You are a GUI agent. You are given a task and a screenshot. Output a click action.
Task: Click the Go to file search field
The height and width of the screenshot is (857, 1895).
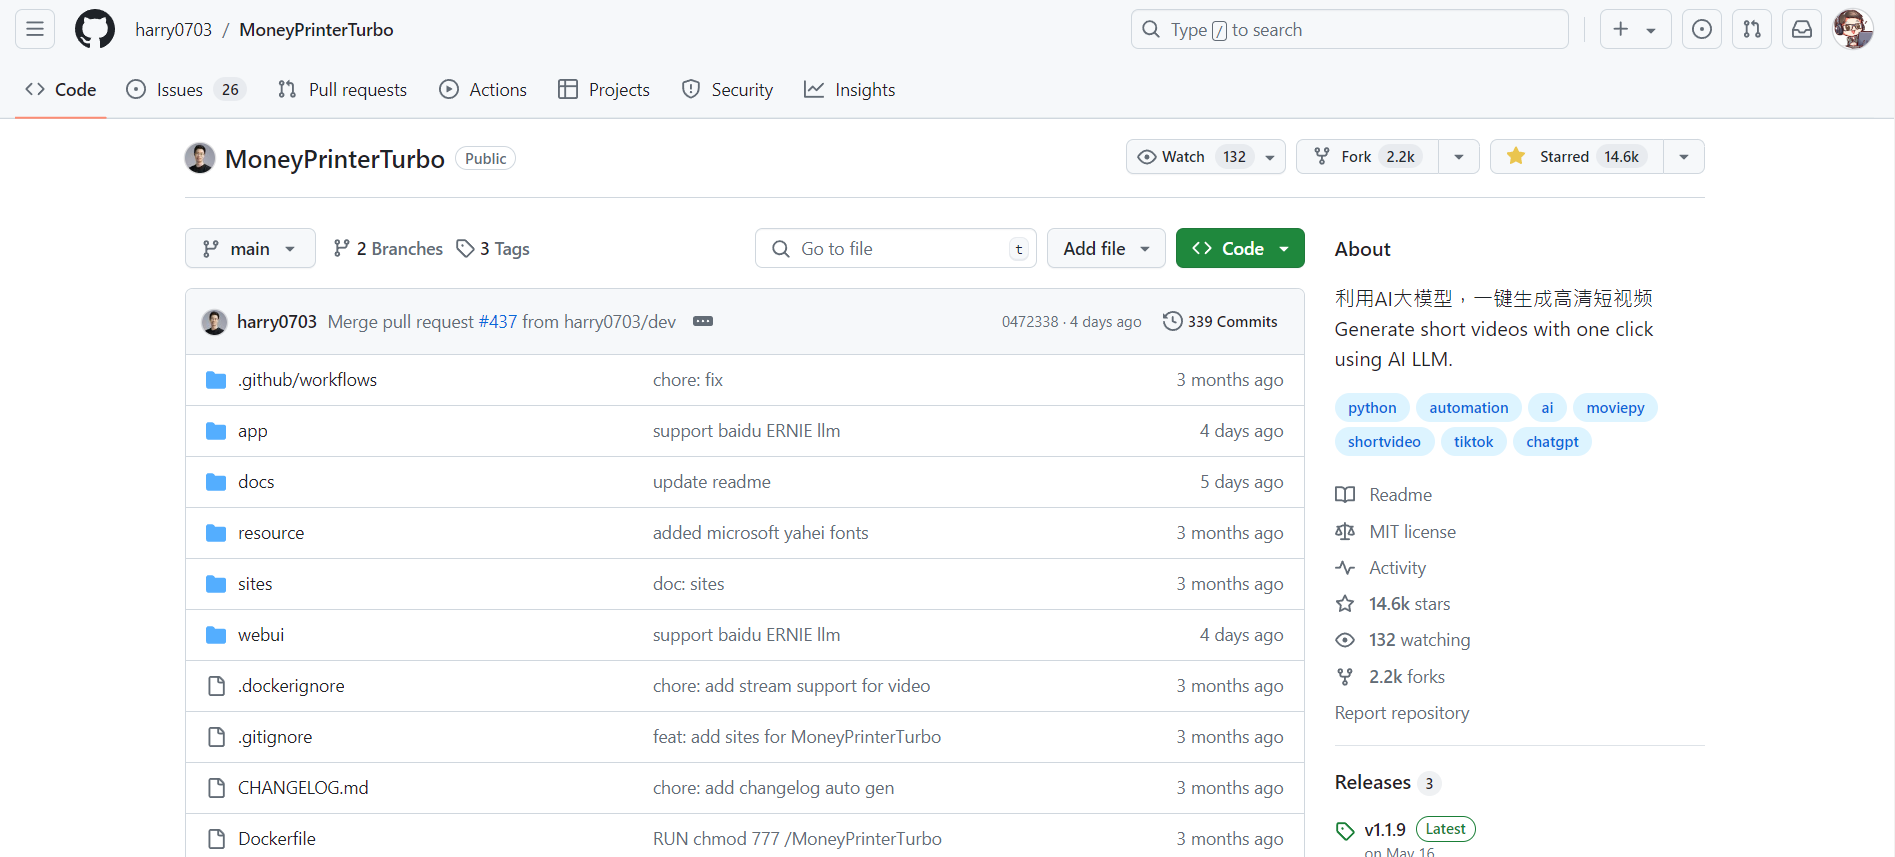(896, 248)
